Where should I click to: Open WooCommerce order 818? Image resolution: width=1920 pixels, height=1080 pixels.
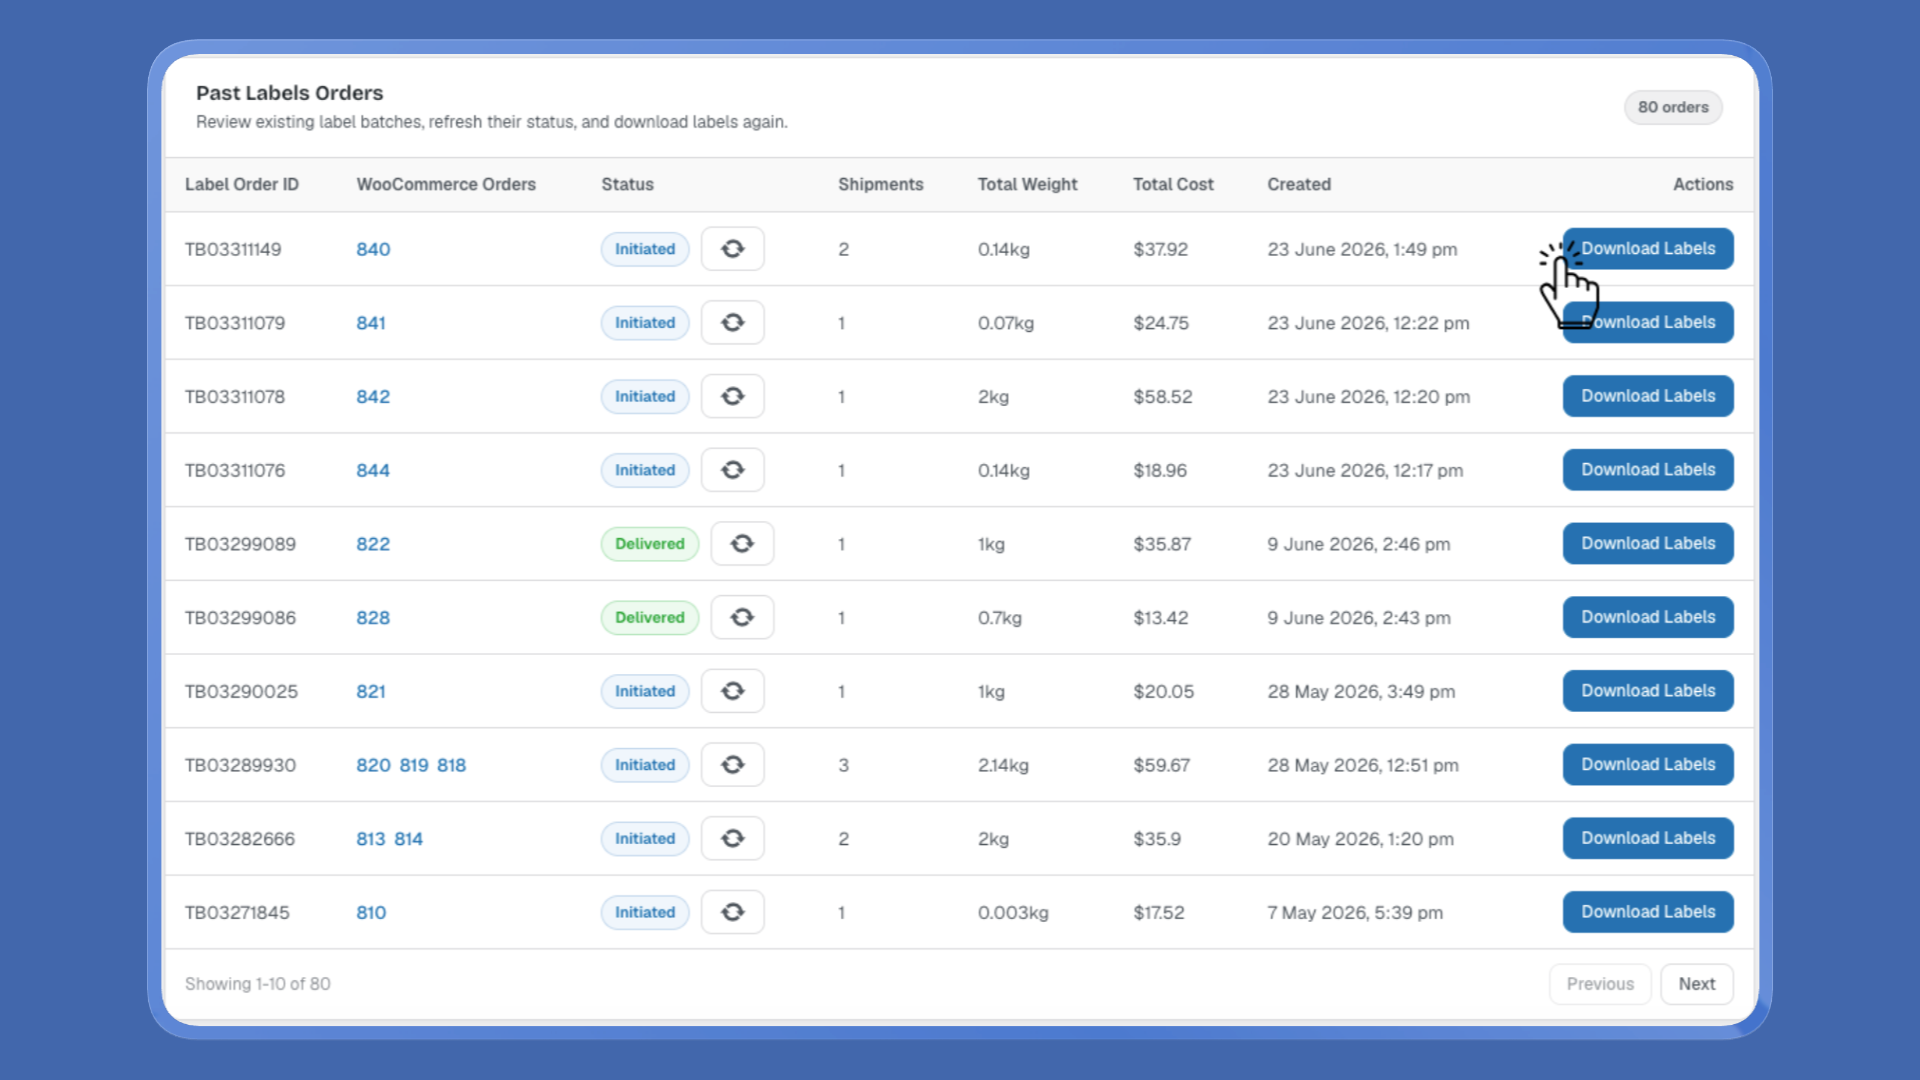click(x=451, y=765)
